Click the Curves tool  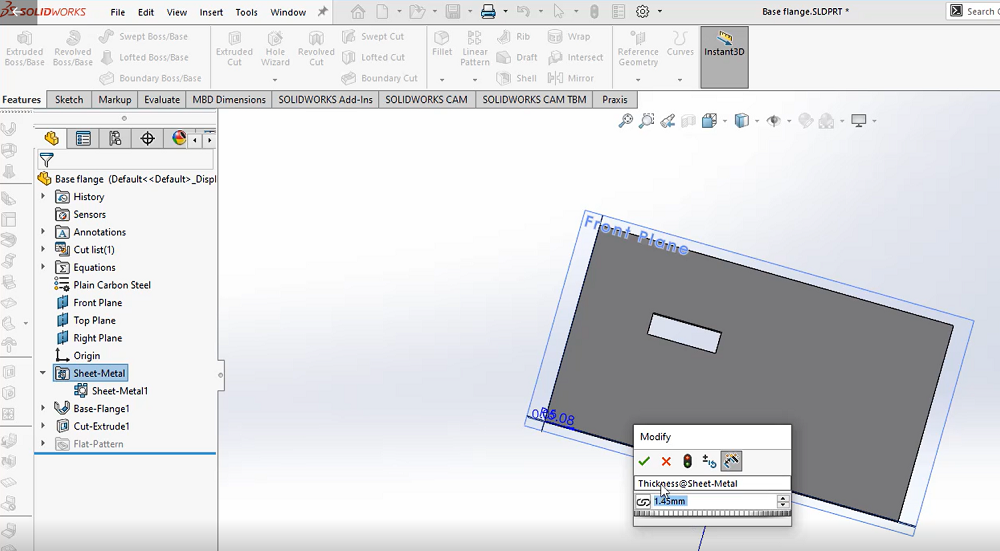pos(680,45)
